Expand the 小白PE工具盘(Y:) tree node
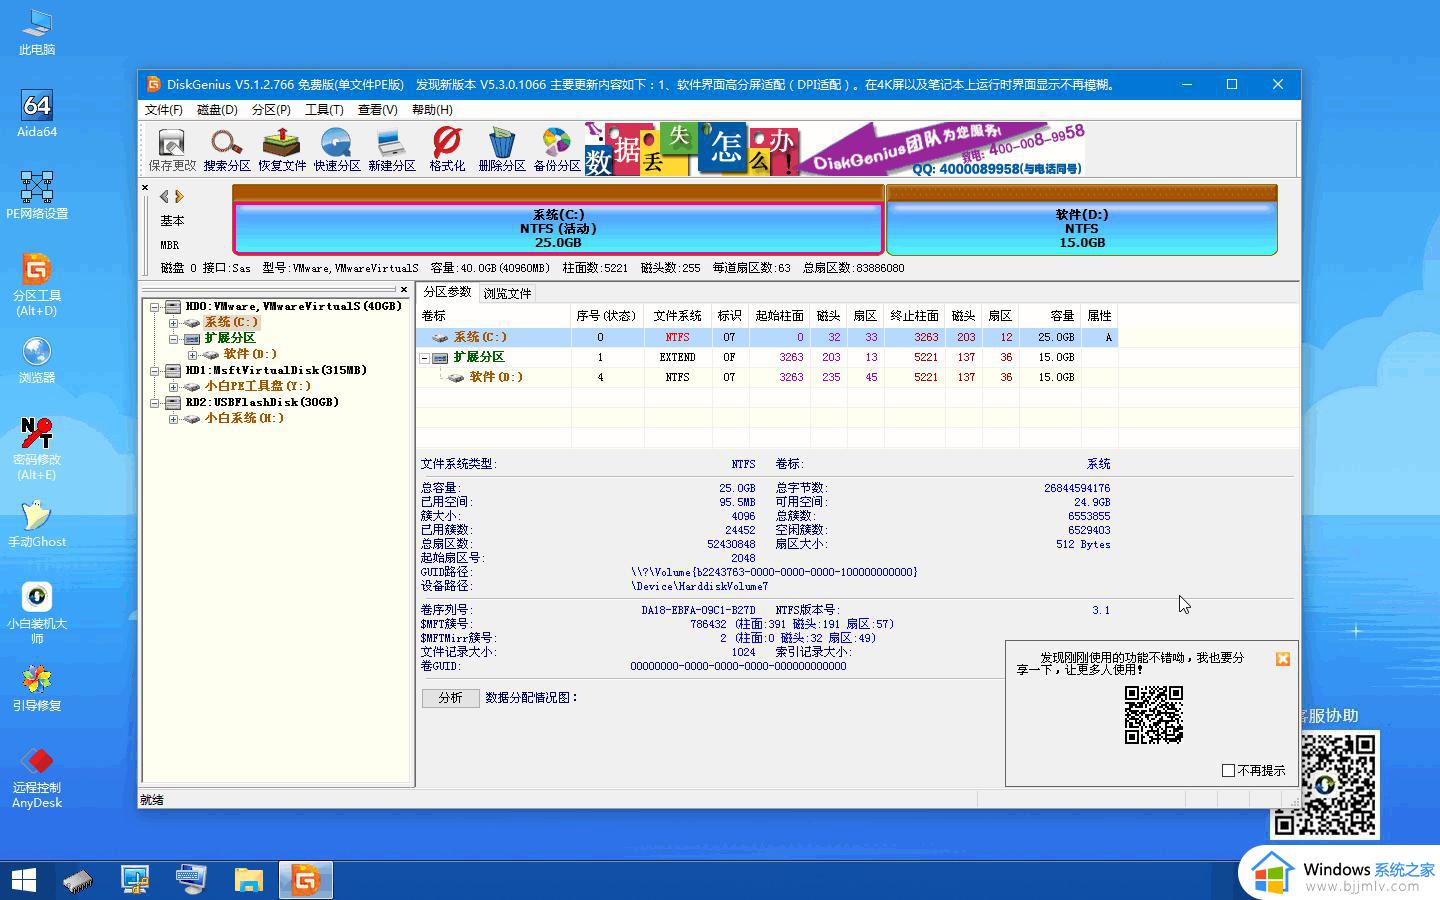The width and height of the screenshot is (1440, 900). pos(173,387)
